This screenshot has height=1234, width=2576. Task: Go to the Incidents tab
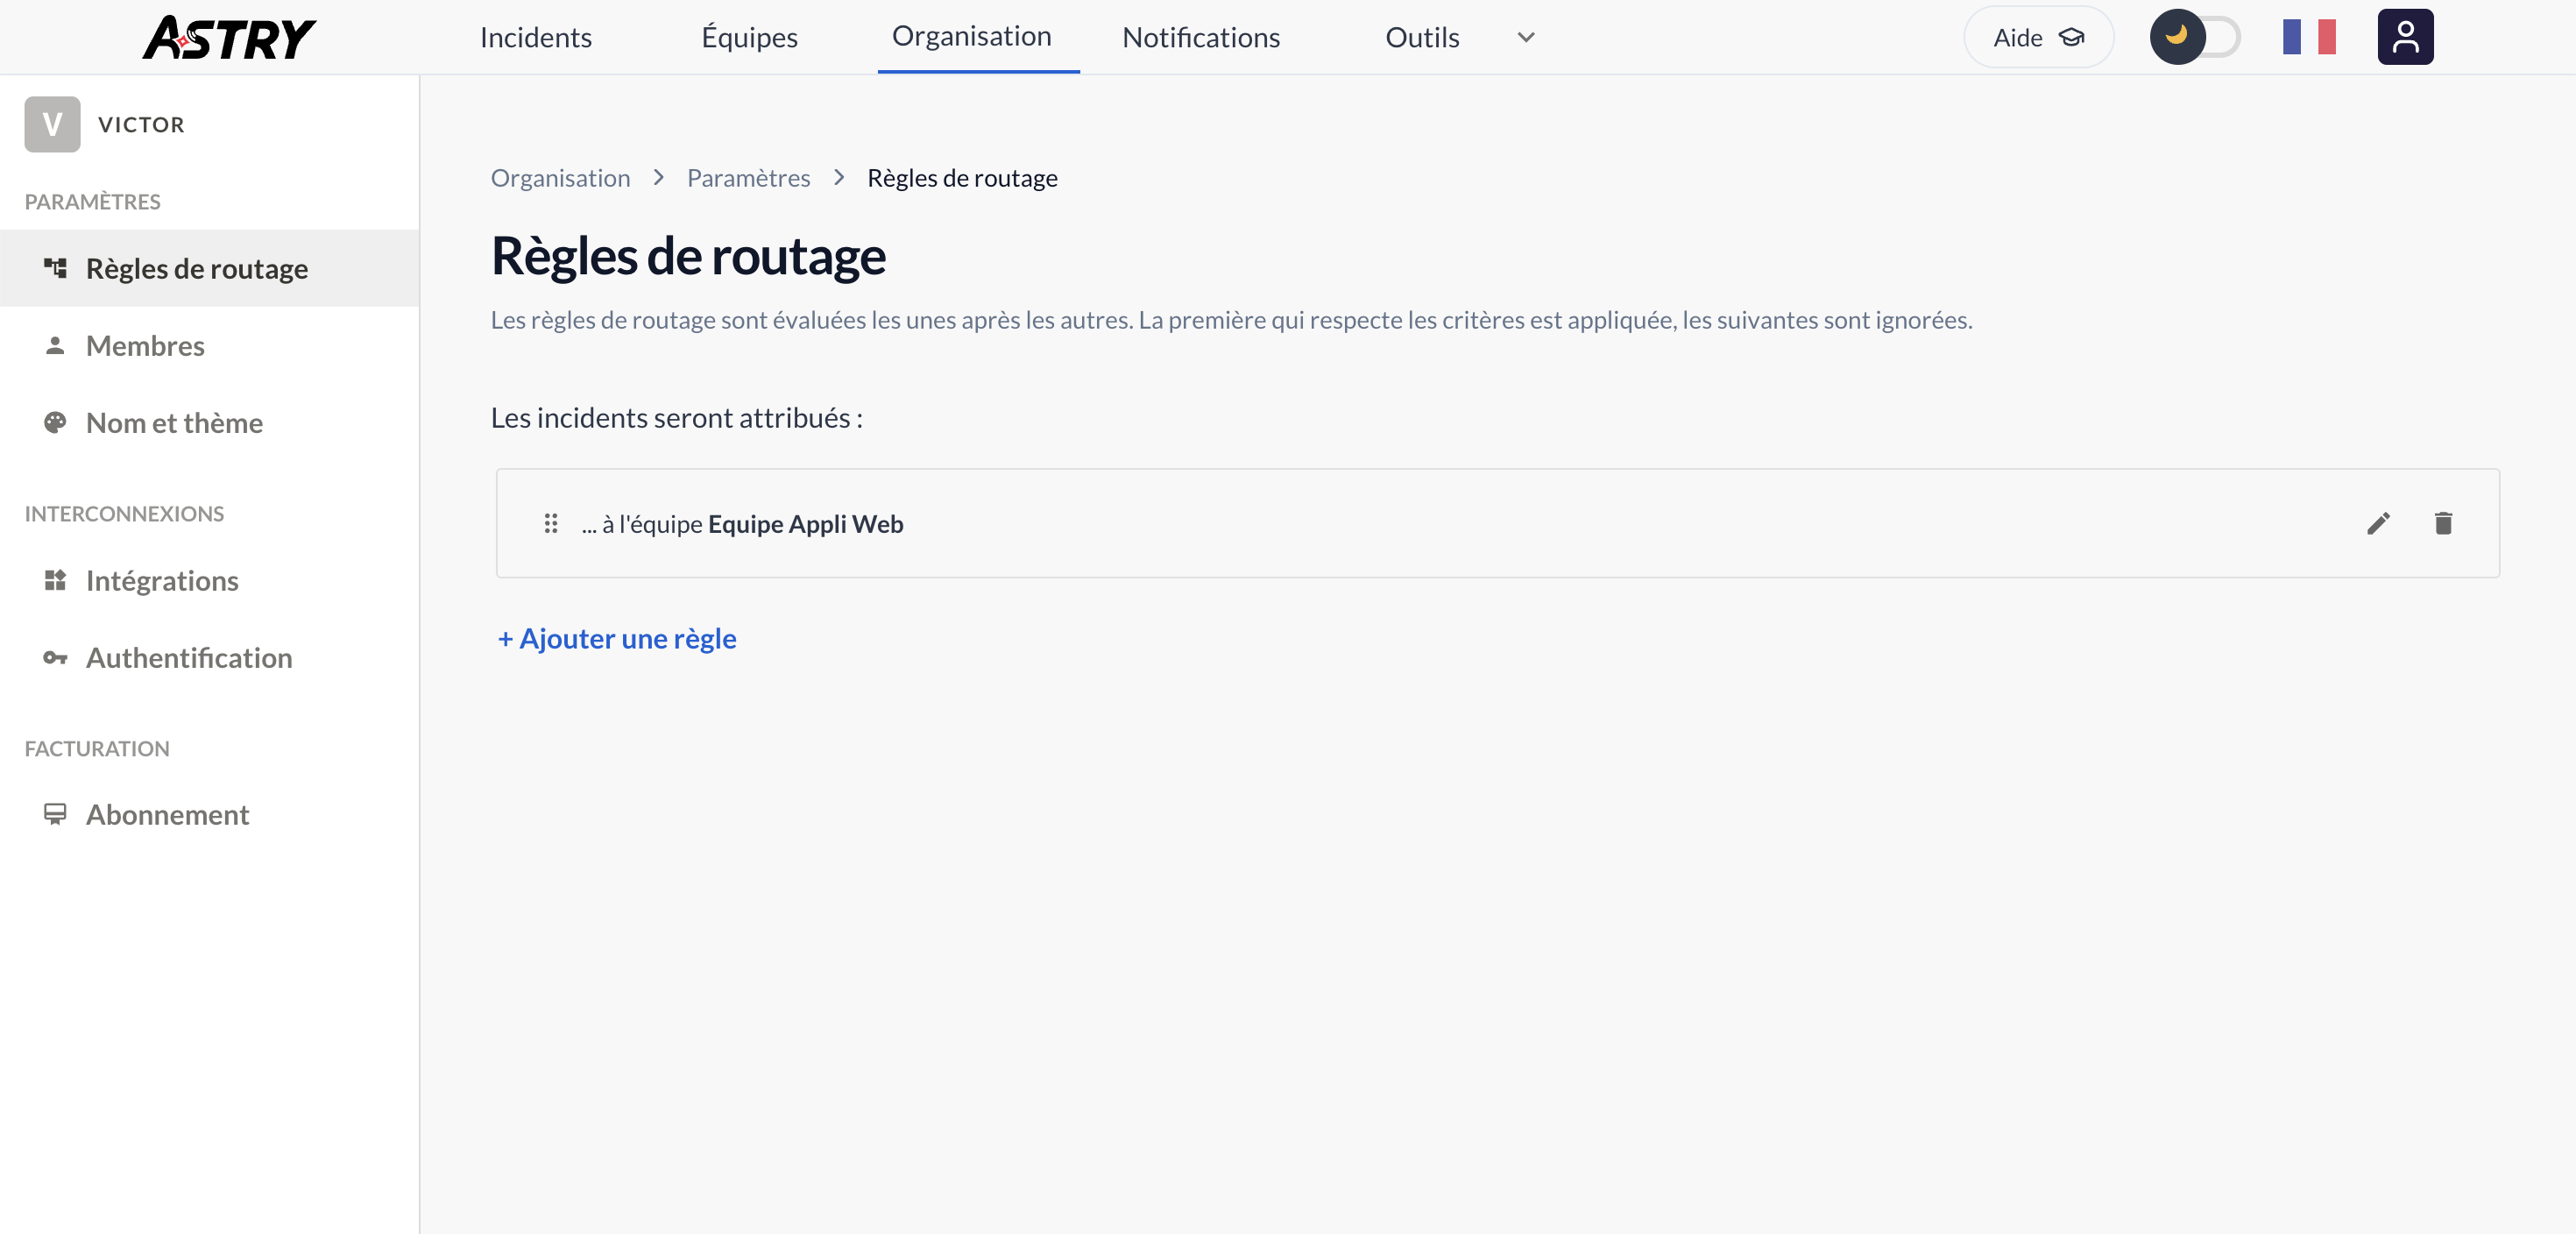coord(536,38)
